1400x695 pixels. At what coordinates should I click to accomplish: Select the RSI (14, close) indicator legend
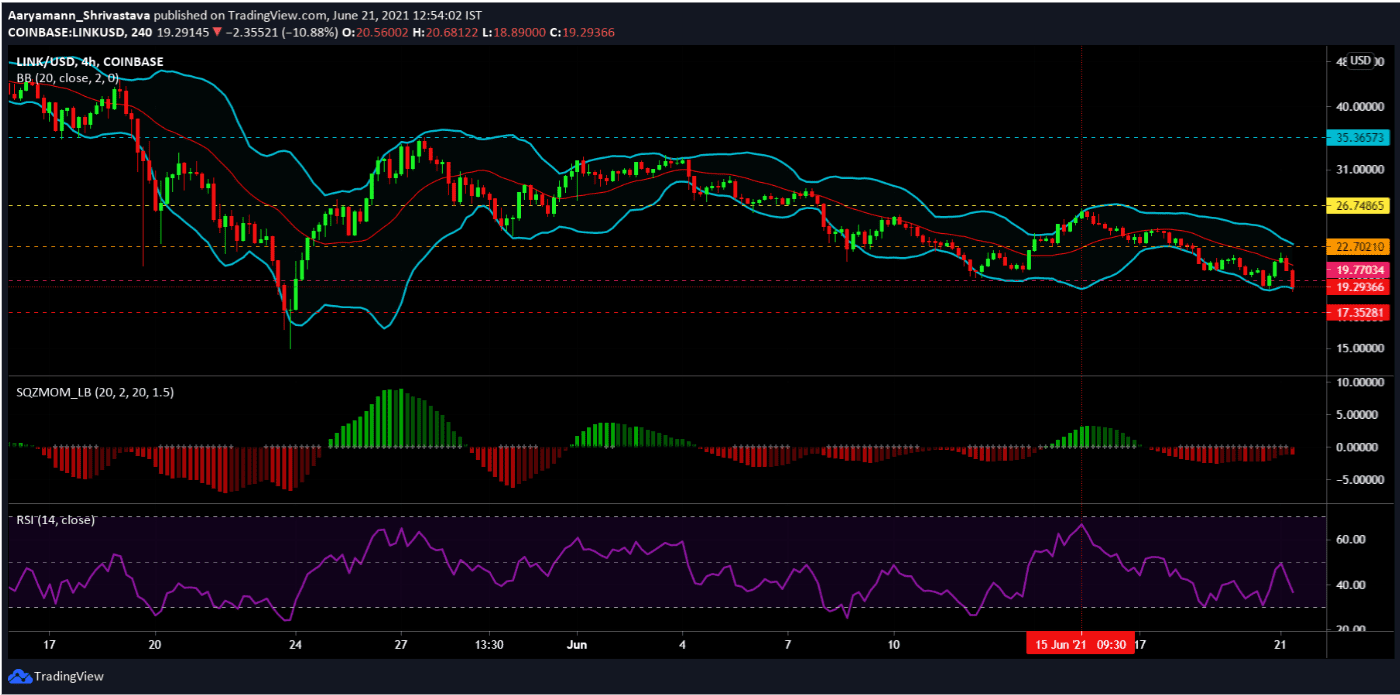coord(56,520)
